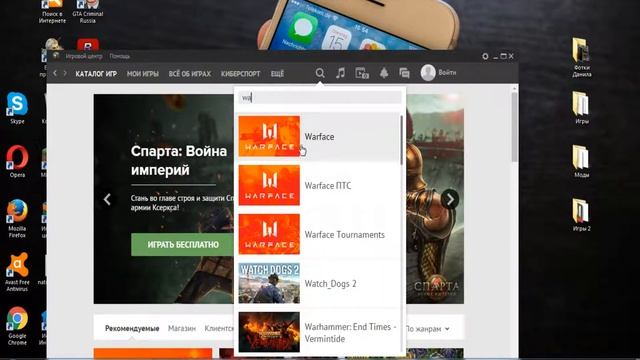Go forward with the right arrow
Viewport: 640px width, 360px height.
point(65,73)
